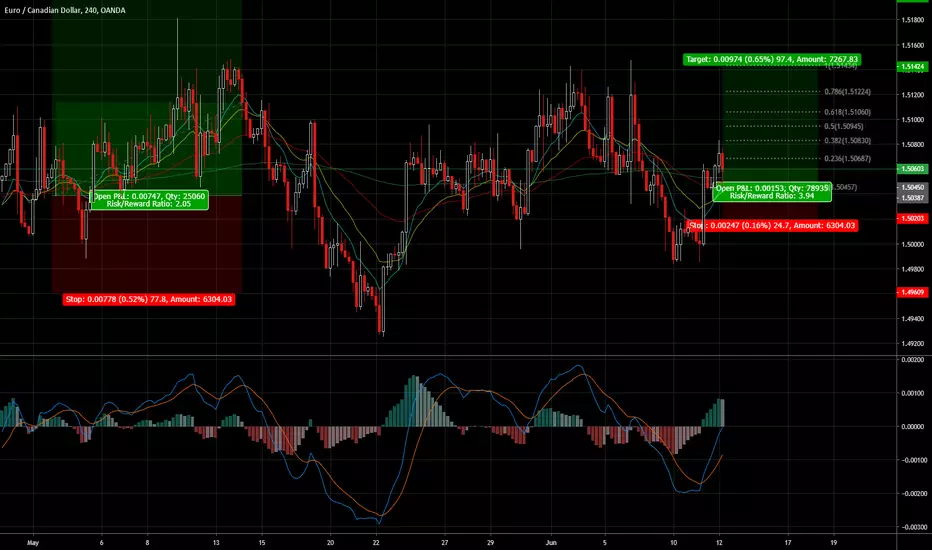
Task: Click Fibonacci level 0.5(1.50945) label
Action: coord(843,127)
